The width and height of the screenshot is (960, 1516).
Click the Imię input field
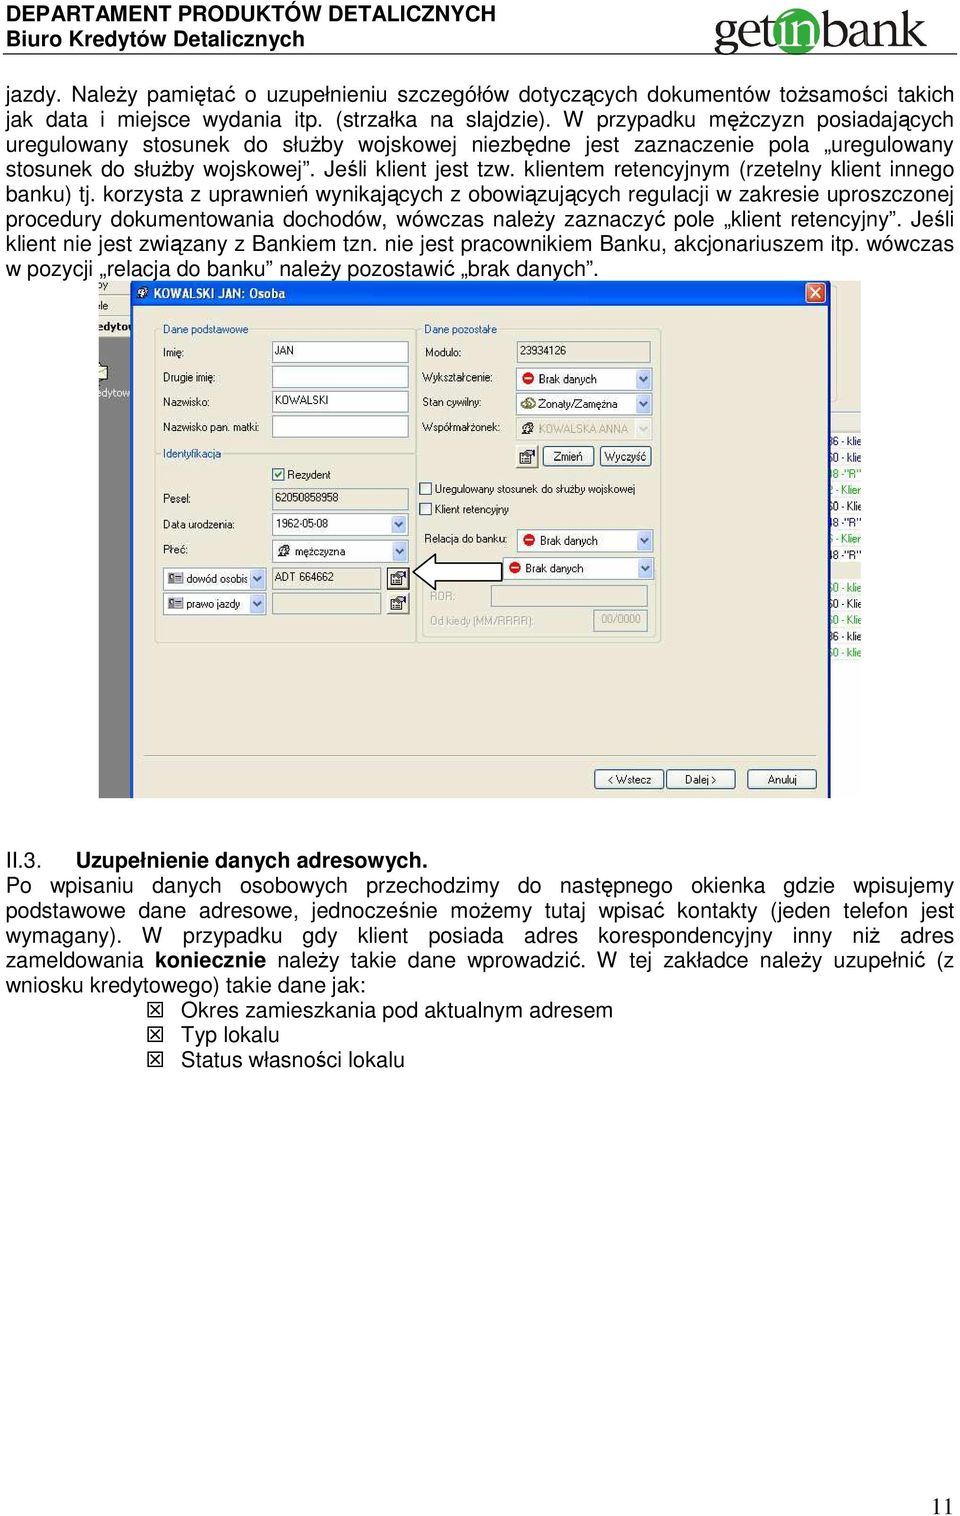[x=340, y=351]
